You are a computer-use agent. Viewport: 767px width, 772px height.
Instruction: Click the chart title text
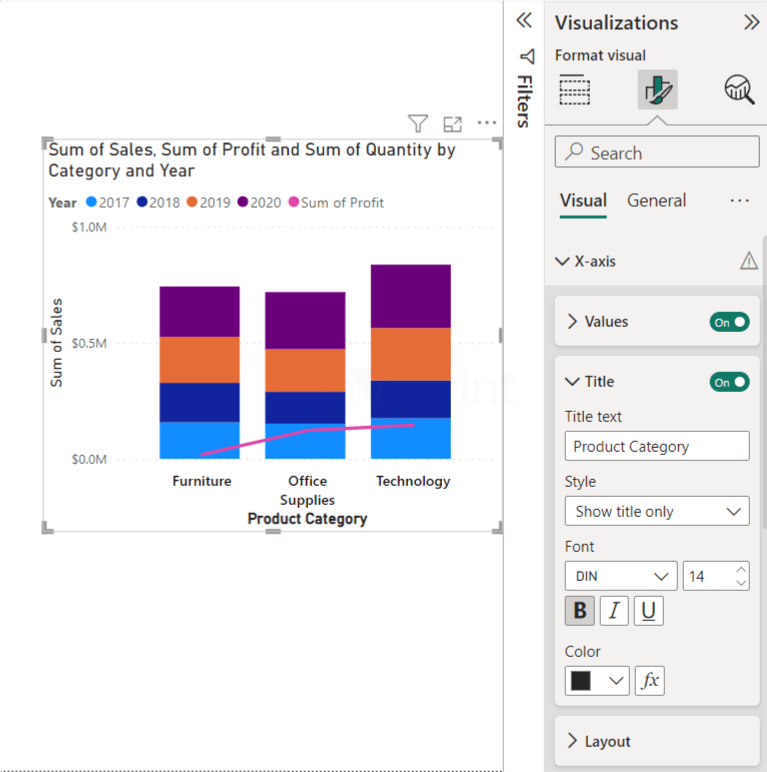click(x=252, y=160)
